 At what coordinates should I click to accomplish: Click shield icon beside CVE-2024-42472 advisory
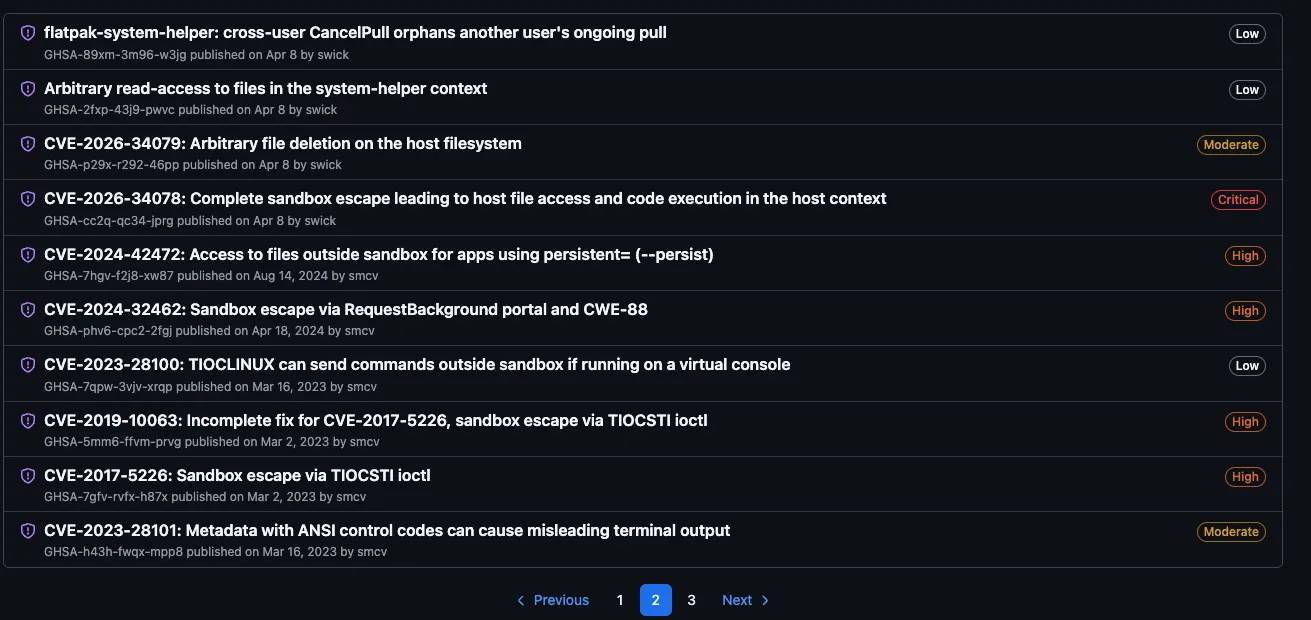(28, 255)
